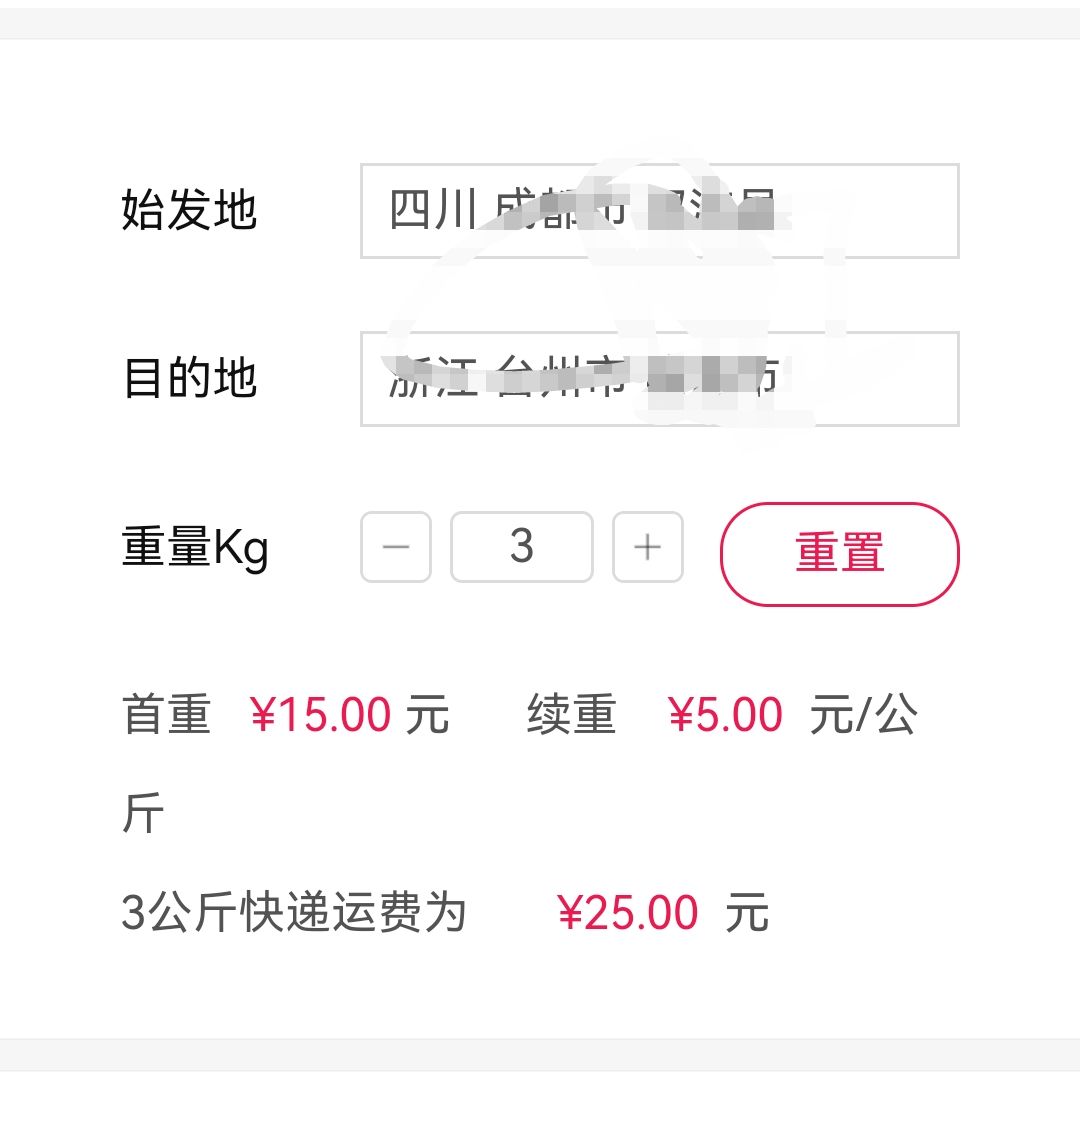1080x1143 pixels.
Task: Decrease weight with the minus button
Action: [x=396, y=547]
